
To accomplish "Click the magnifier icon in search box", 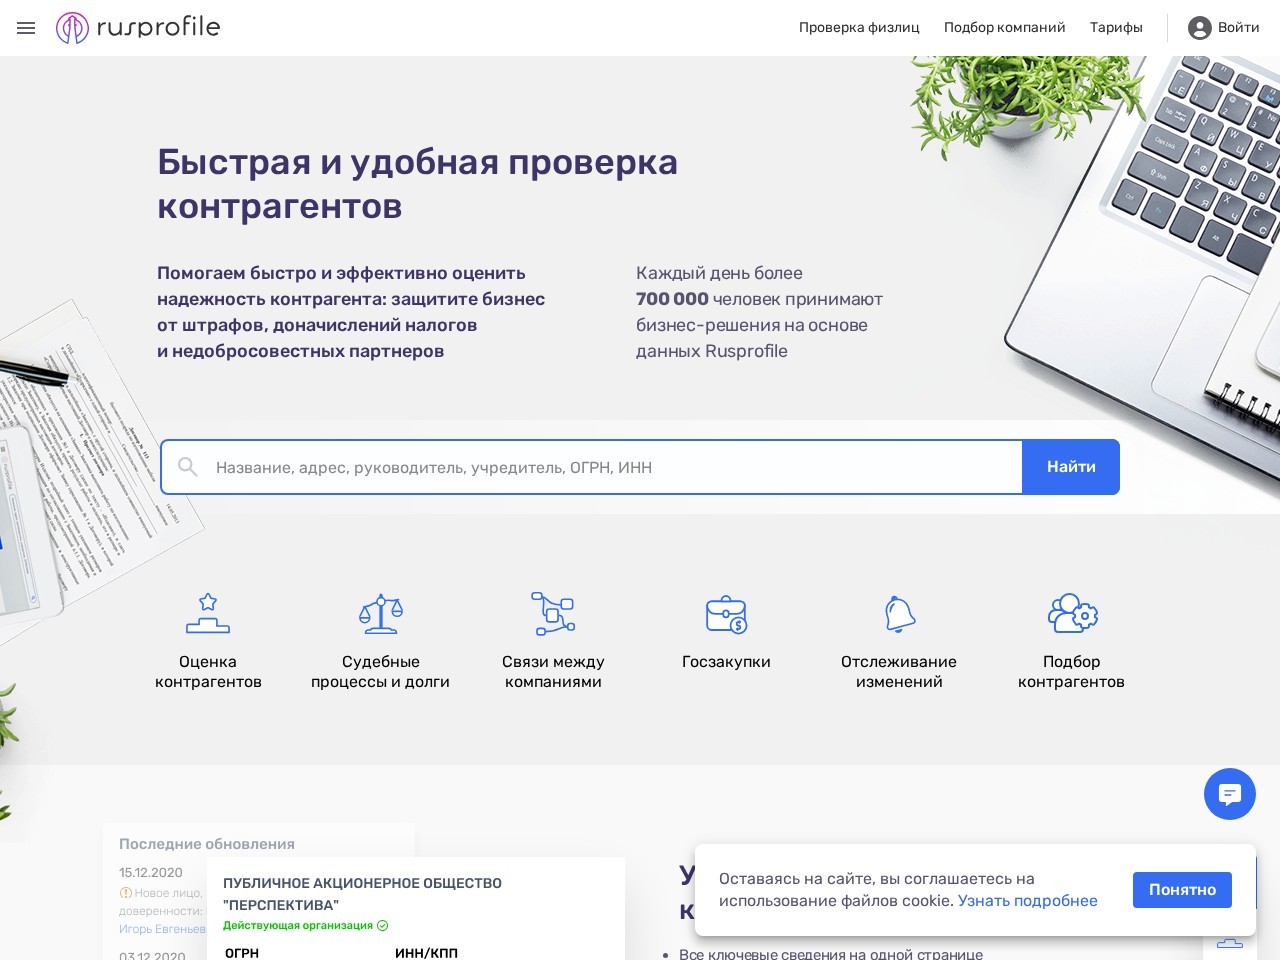I will [x=187, y=467].
